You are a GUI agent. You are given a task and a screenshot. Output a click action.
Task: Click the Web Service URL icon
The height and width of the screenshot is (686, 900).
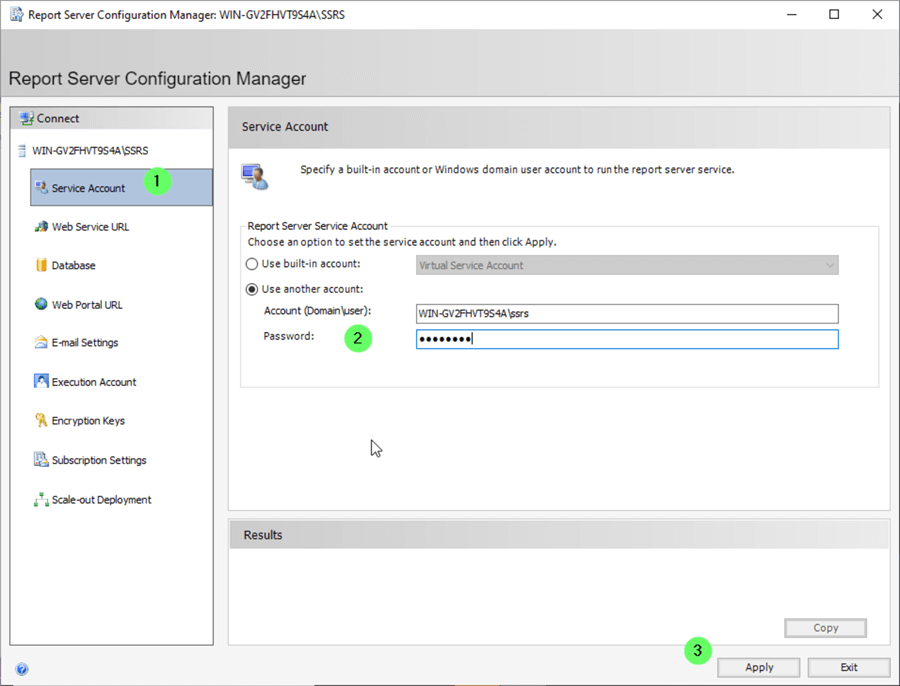click(x=41, y=227)
